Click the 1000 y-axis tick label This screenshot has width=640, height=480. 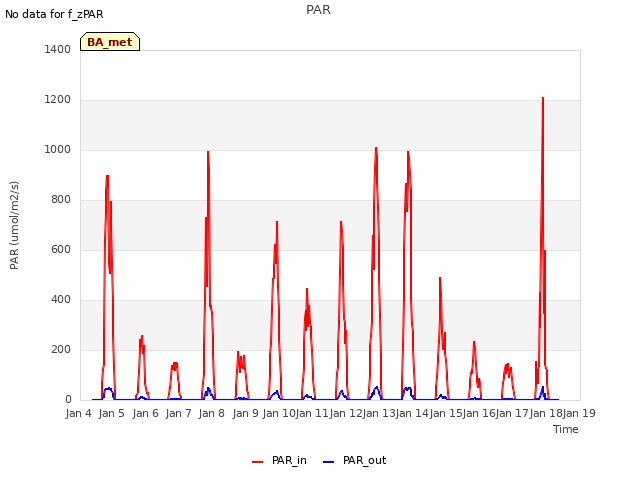coord(58,149)
